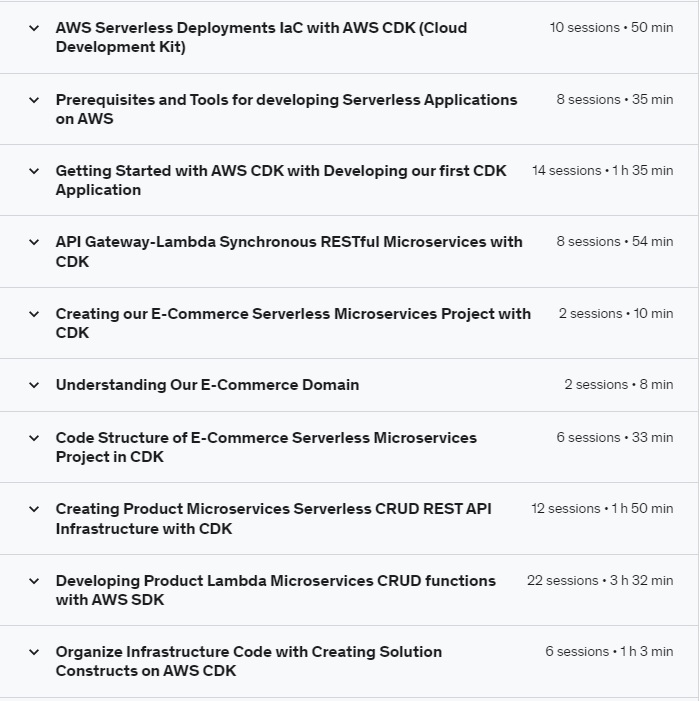Screen dimensions: 700x701
Task: Open the Understanding Our E-Commerce Domain title
Action: (207, 385)
